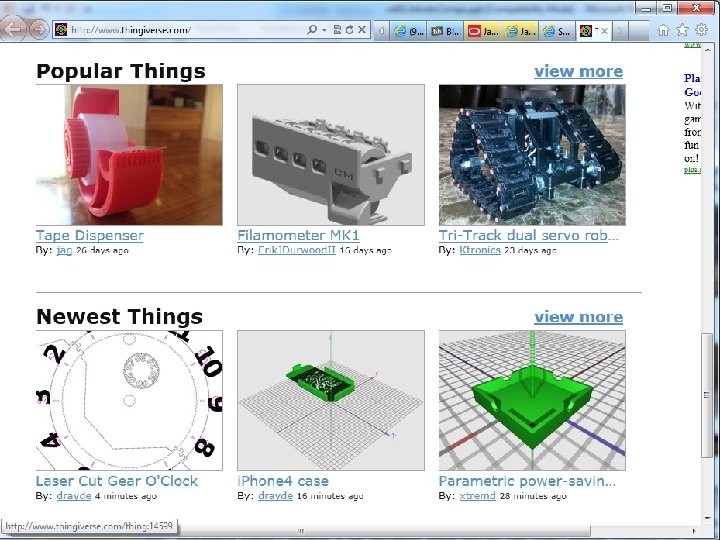
Task: Open author ErikJDurwoodII's profile link
Action: pos(297,250)
